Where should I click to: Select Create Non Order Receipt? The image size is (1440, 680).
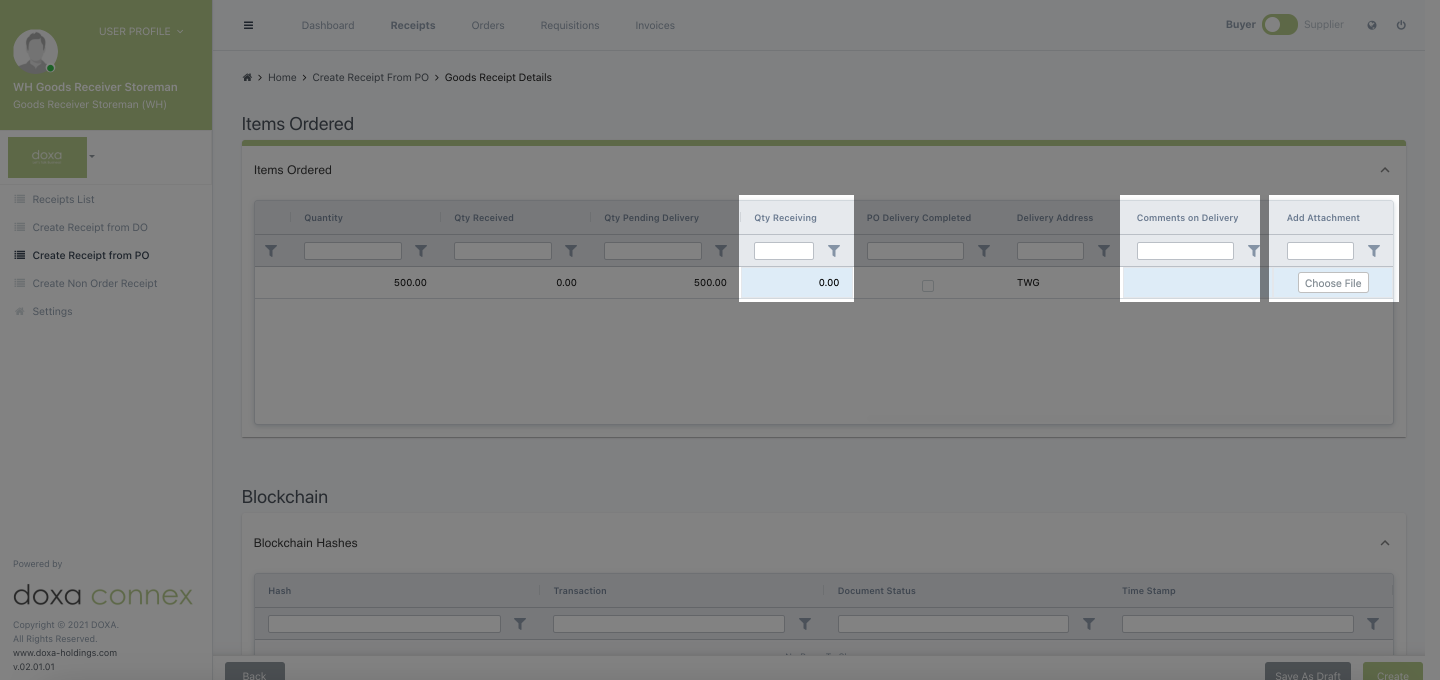[95, 283]
